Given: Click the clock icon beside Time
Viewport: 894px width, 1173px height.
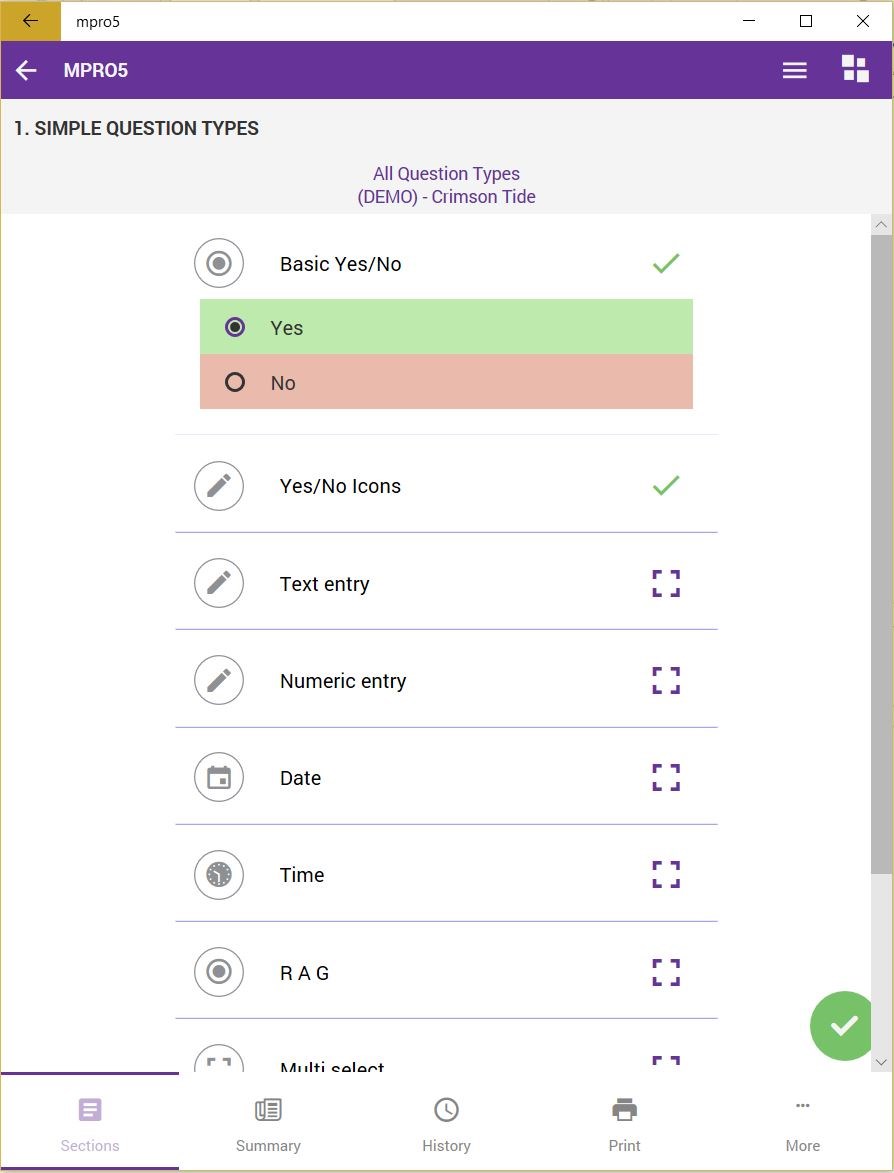Looking at the screenshot, I should pyautogui.click(x=218, y=875).
